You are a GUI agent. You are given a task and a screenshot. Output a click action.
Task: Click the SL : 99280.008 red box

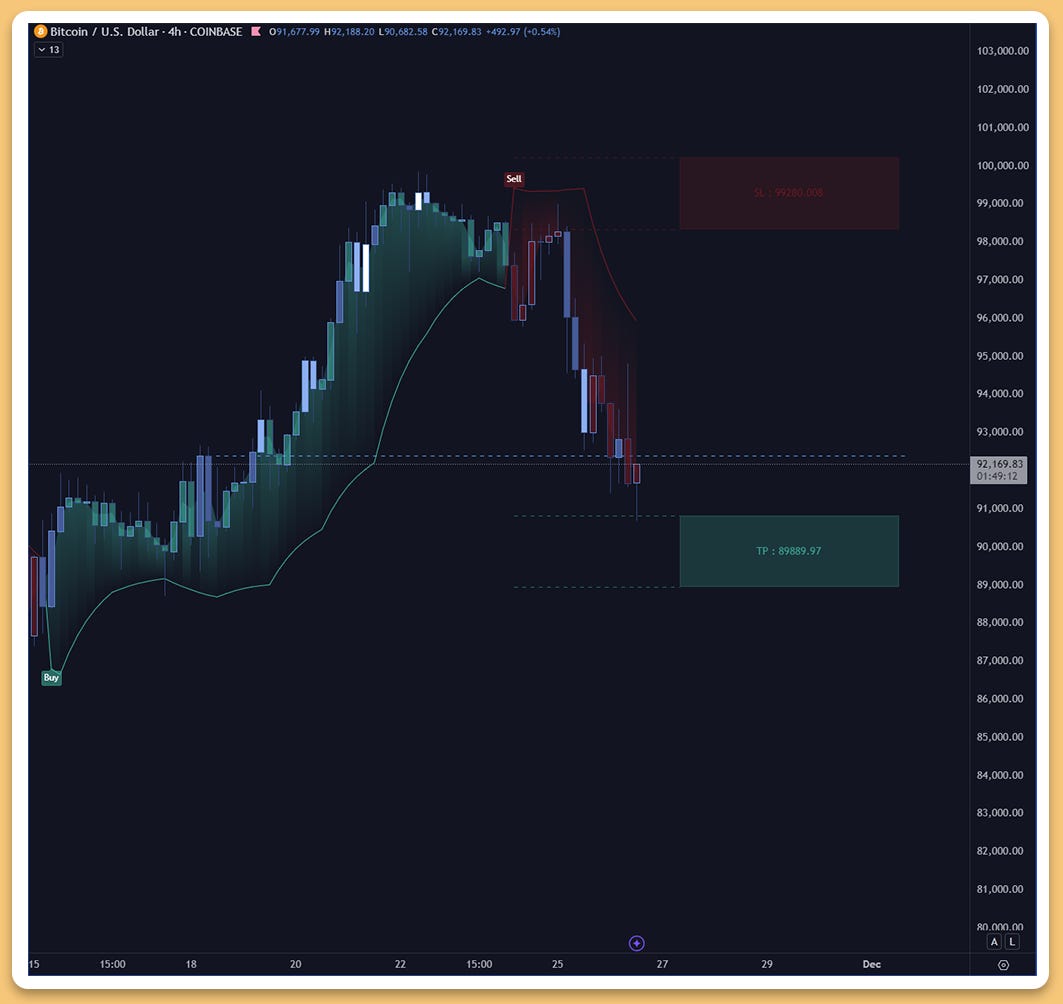point(788,193)
